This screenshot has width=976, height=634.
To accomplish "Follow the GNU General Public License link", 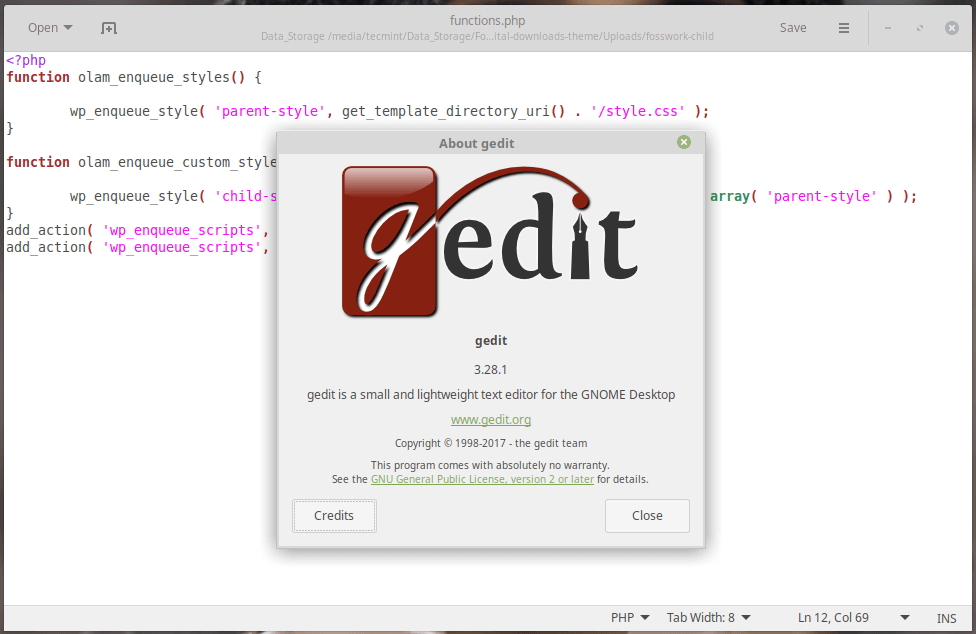I will (x=482, y=479).
